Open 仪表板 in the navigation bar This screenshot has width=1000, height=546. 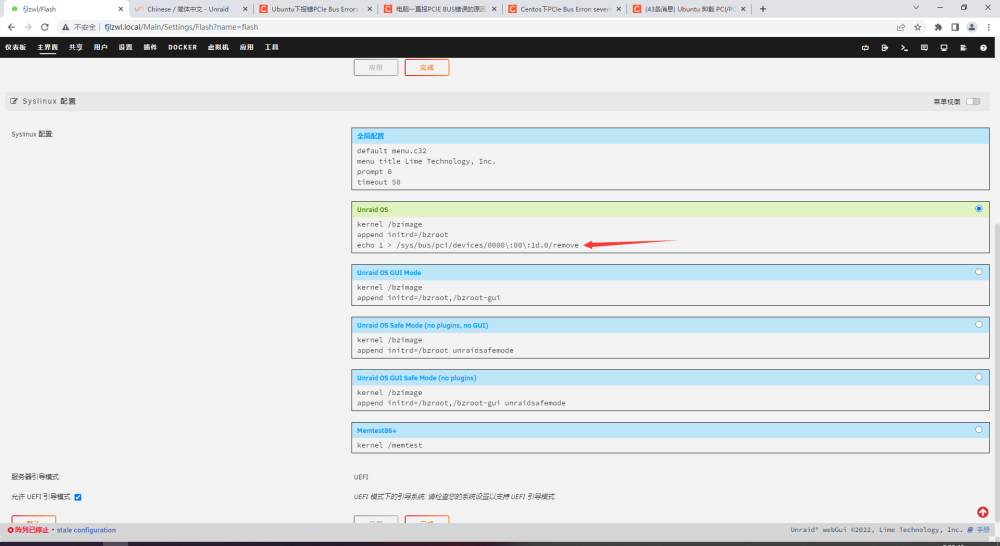coord(15,47)
